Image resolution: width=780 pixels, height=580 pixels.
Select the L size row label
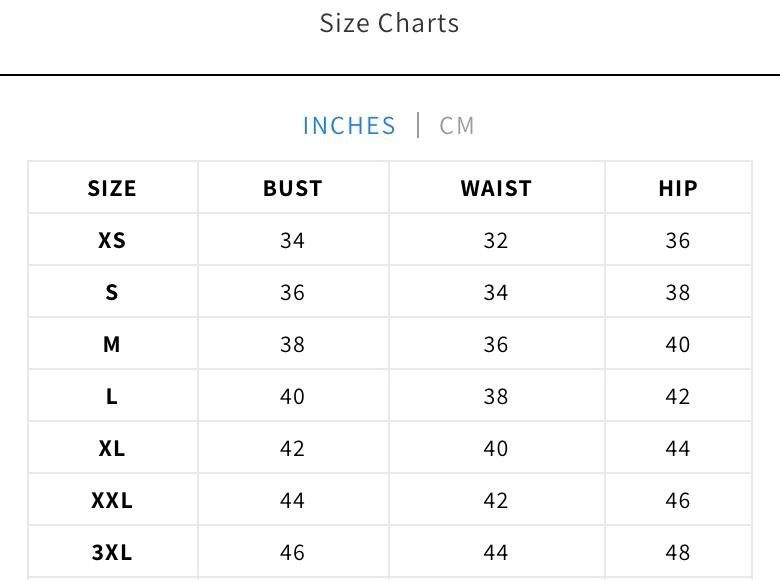pyautogui.click(x=112, y=396)
